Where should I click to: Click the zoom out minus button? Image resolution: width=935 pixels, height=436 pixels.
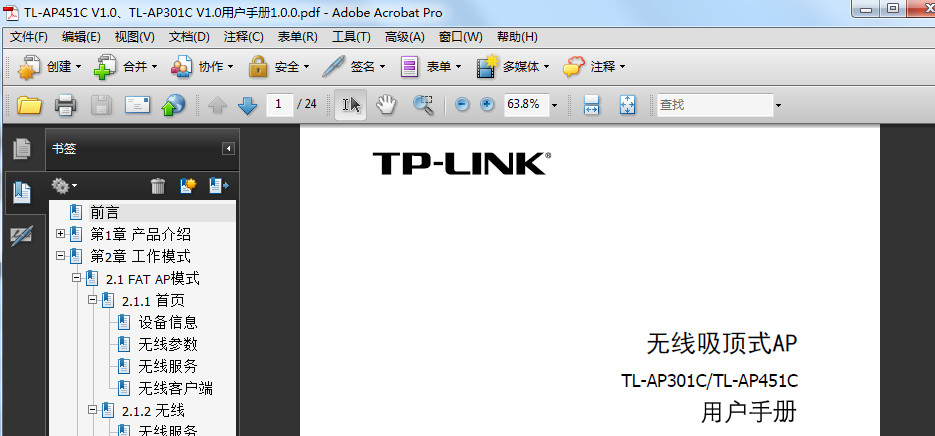coord(462,105)
